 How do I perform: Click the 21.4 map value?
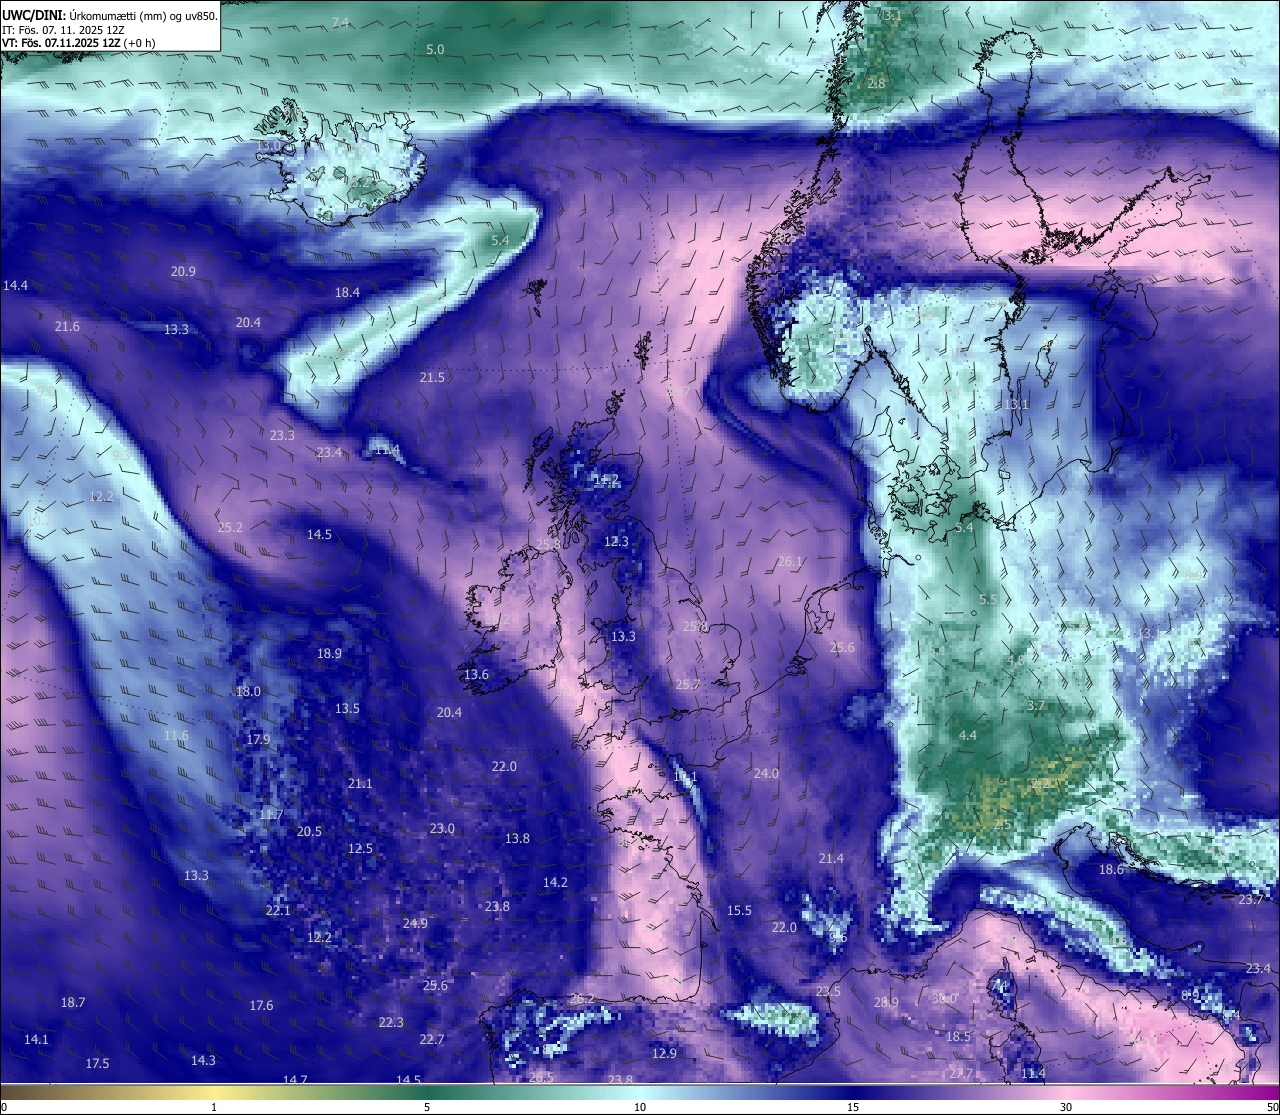click(x=831, y=858)
